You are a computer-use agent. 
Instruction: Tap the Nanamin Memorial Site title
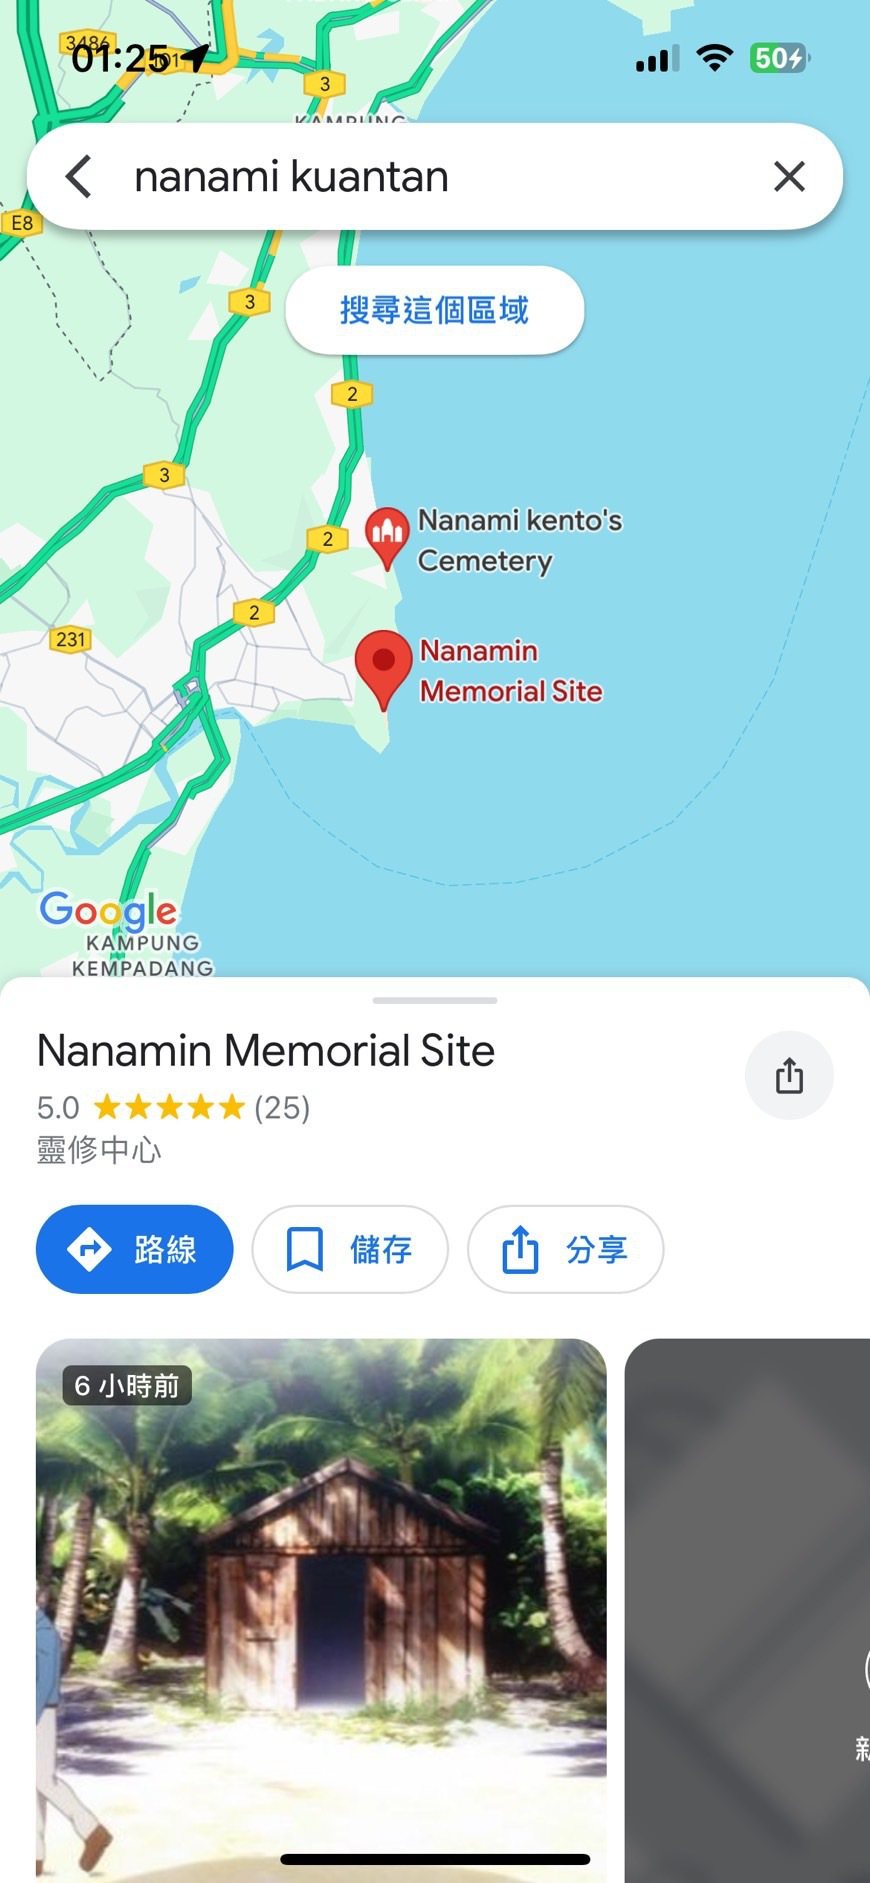pos(266,1051)
